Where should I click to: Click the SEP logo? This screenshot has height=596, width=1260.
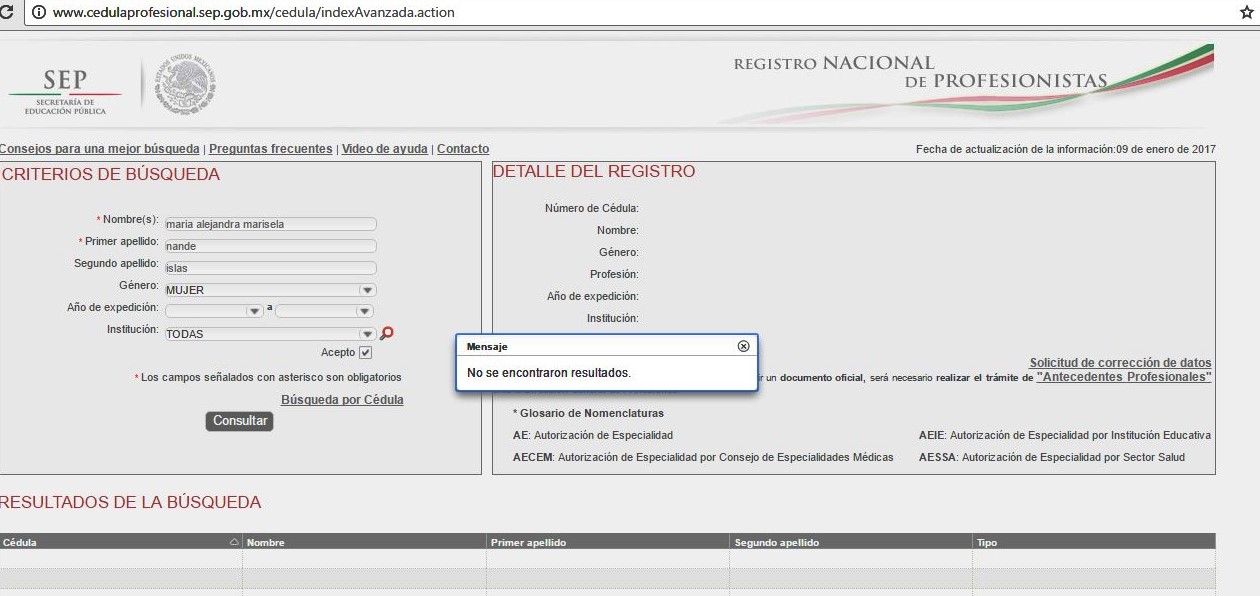click(x=65, y=88)
